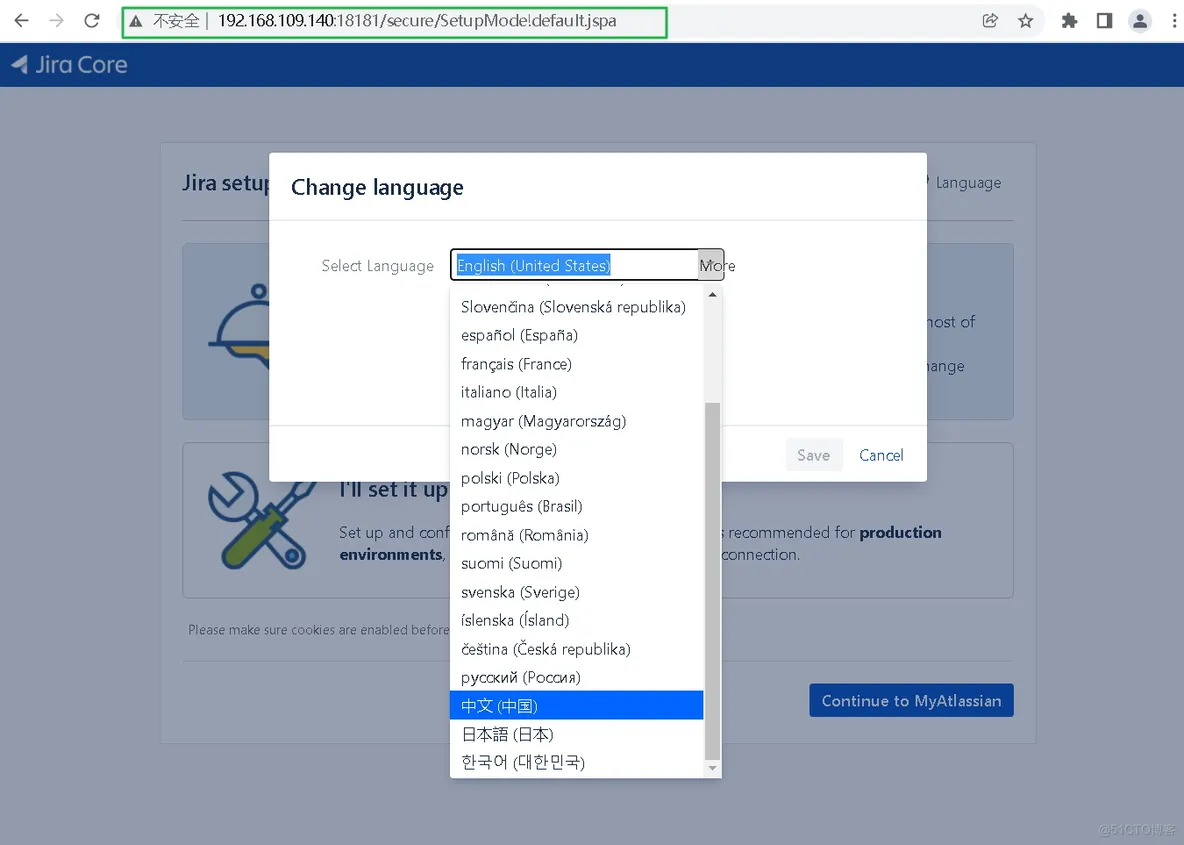Click the Jira Core logo
The height and width of the screenshot is (845, 1184).
pos(69,65)
